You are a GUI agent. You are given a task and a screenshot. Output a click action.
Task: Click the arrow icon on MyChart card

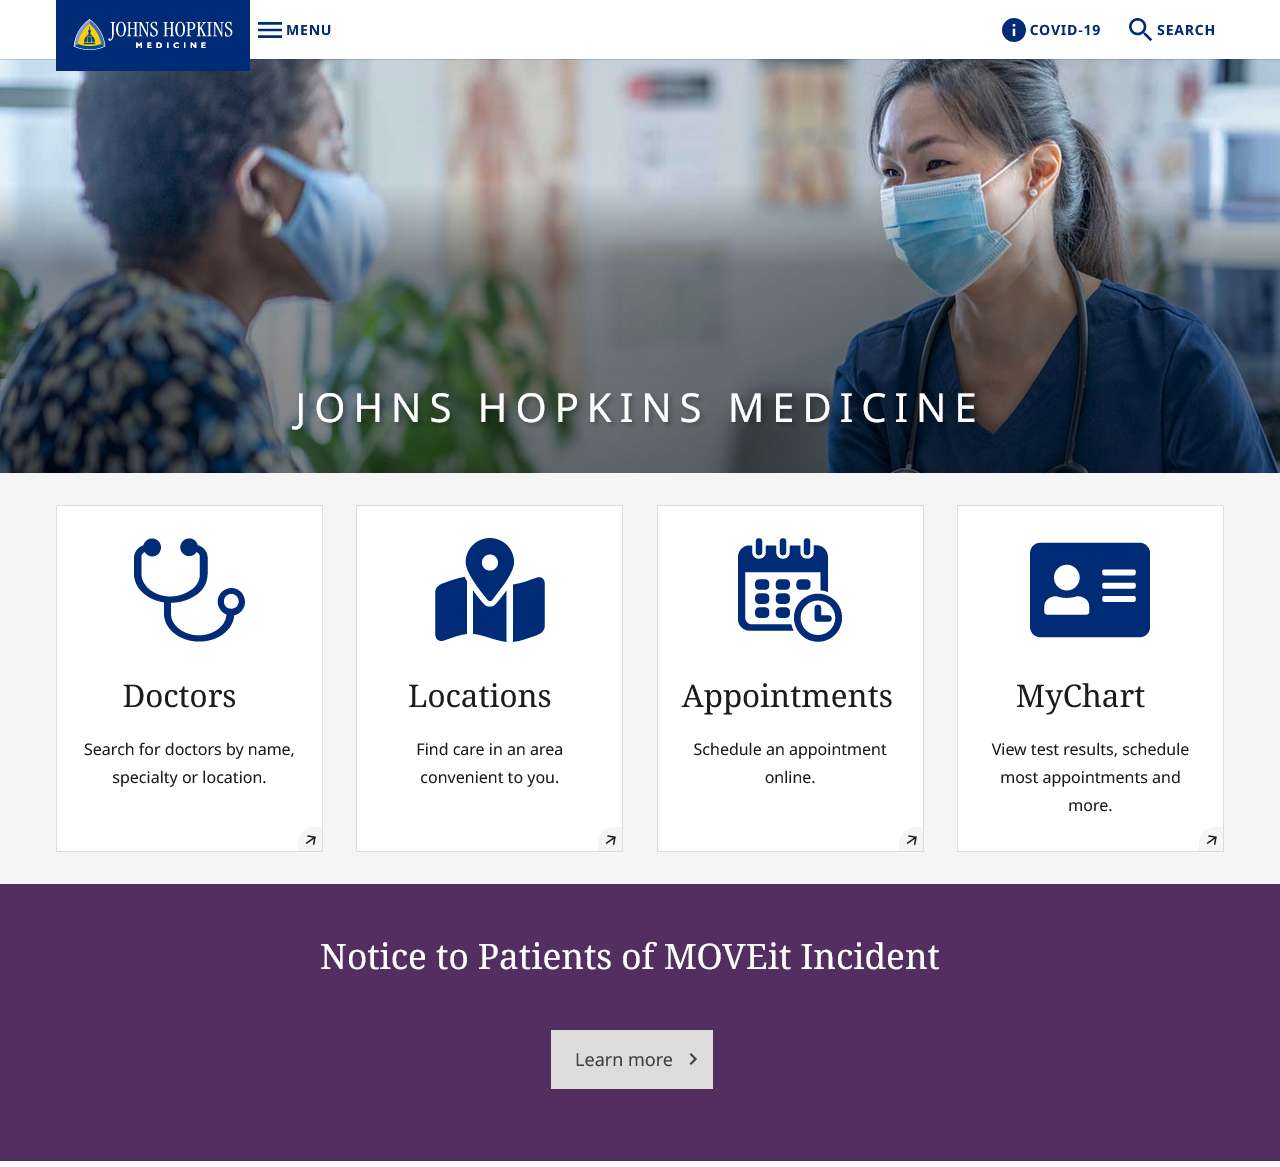(x=1211, y=840)
